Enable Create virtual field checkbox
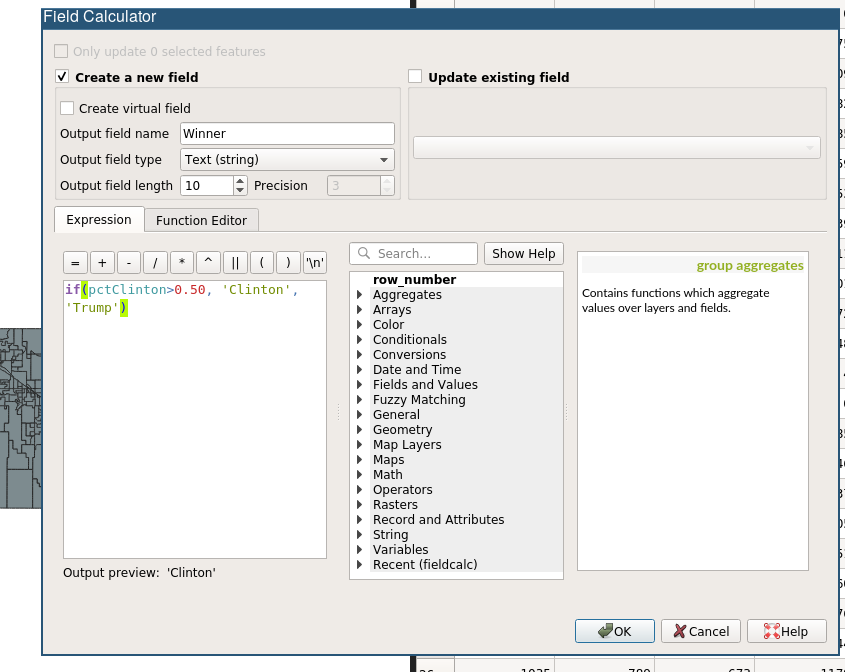 click(x=67, y=108)
